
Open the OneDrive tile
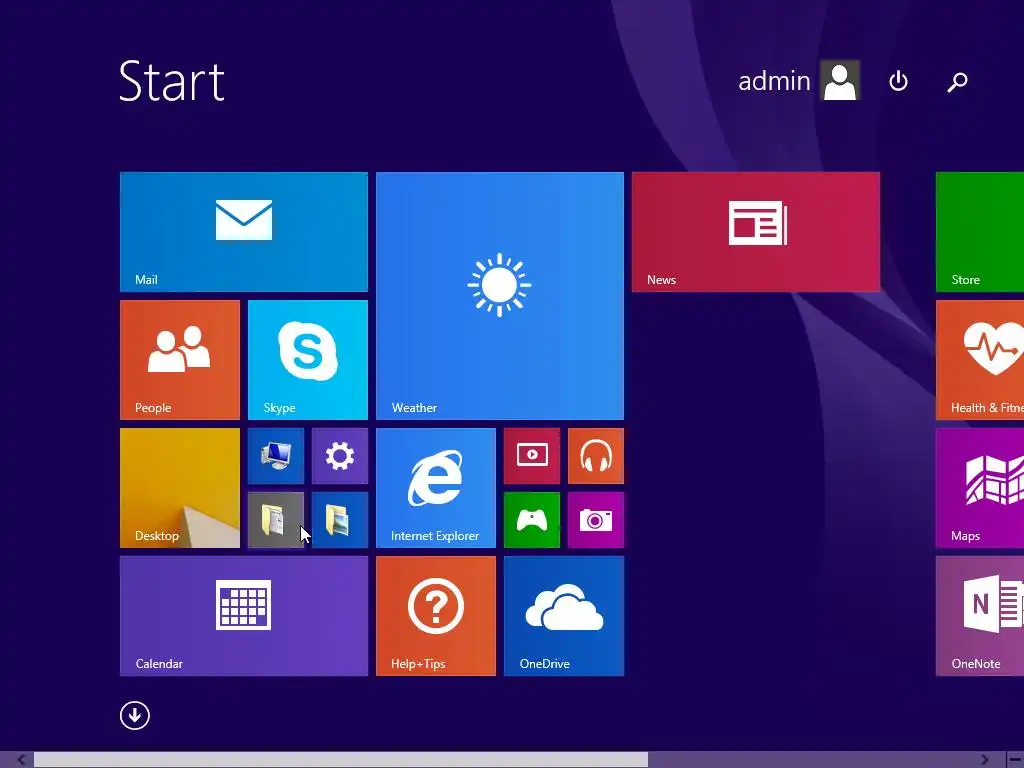(x=564, y=616)
